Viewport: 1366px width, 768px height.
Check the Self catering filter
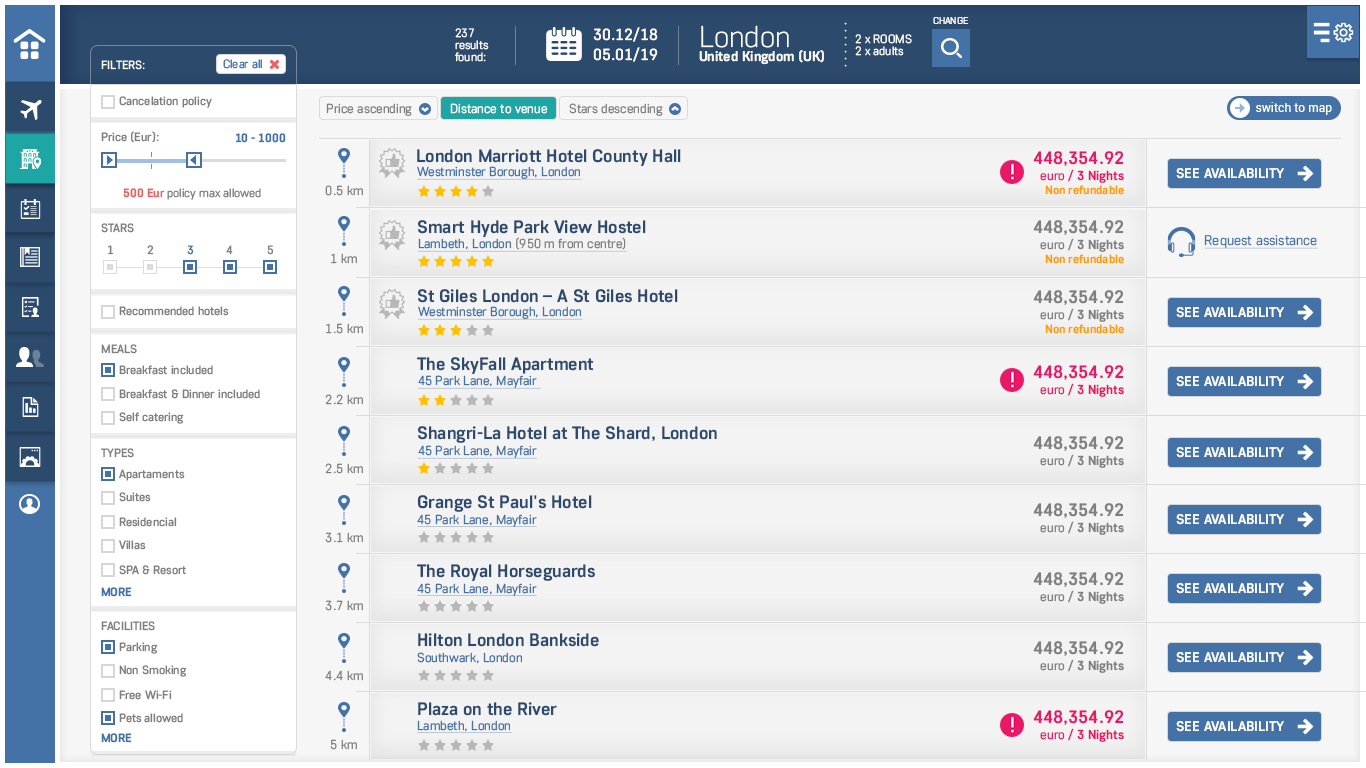coord(108,418)
